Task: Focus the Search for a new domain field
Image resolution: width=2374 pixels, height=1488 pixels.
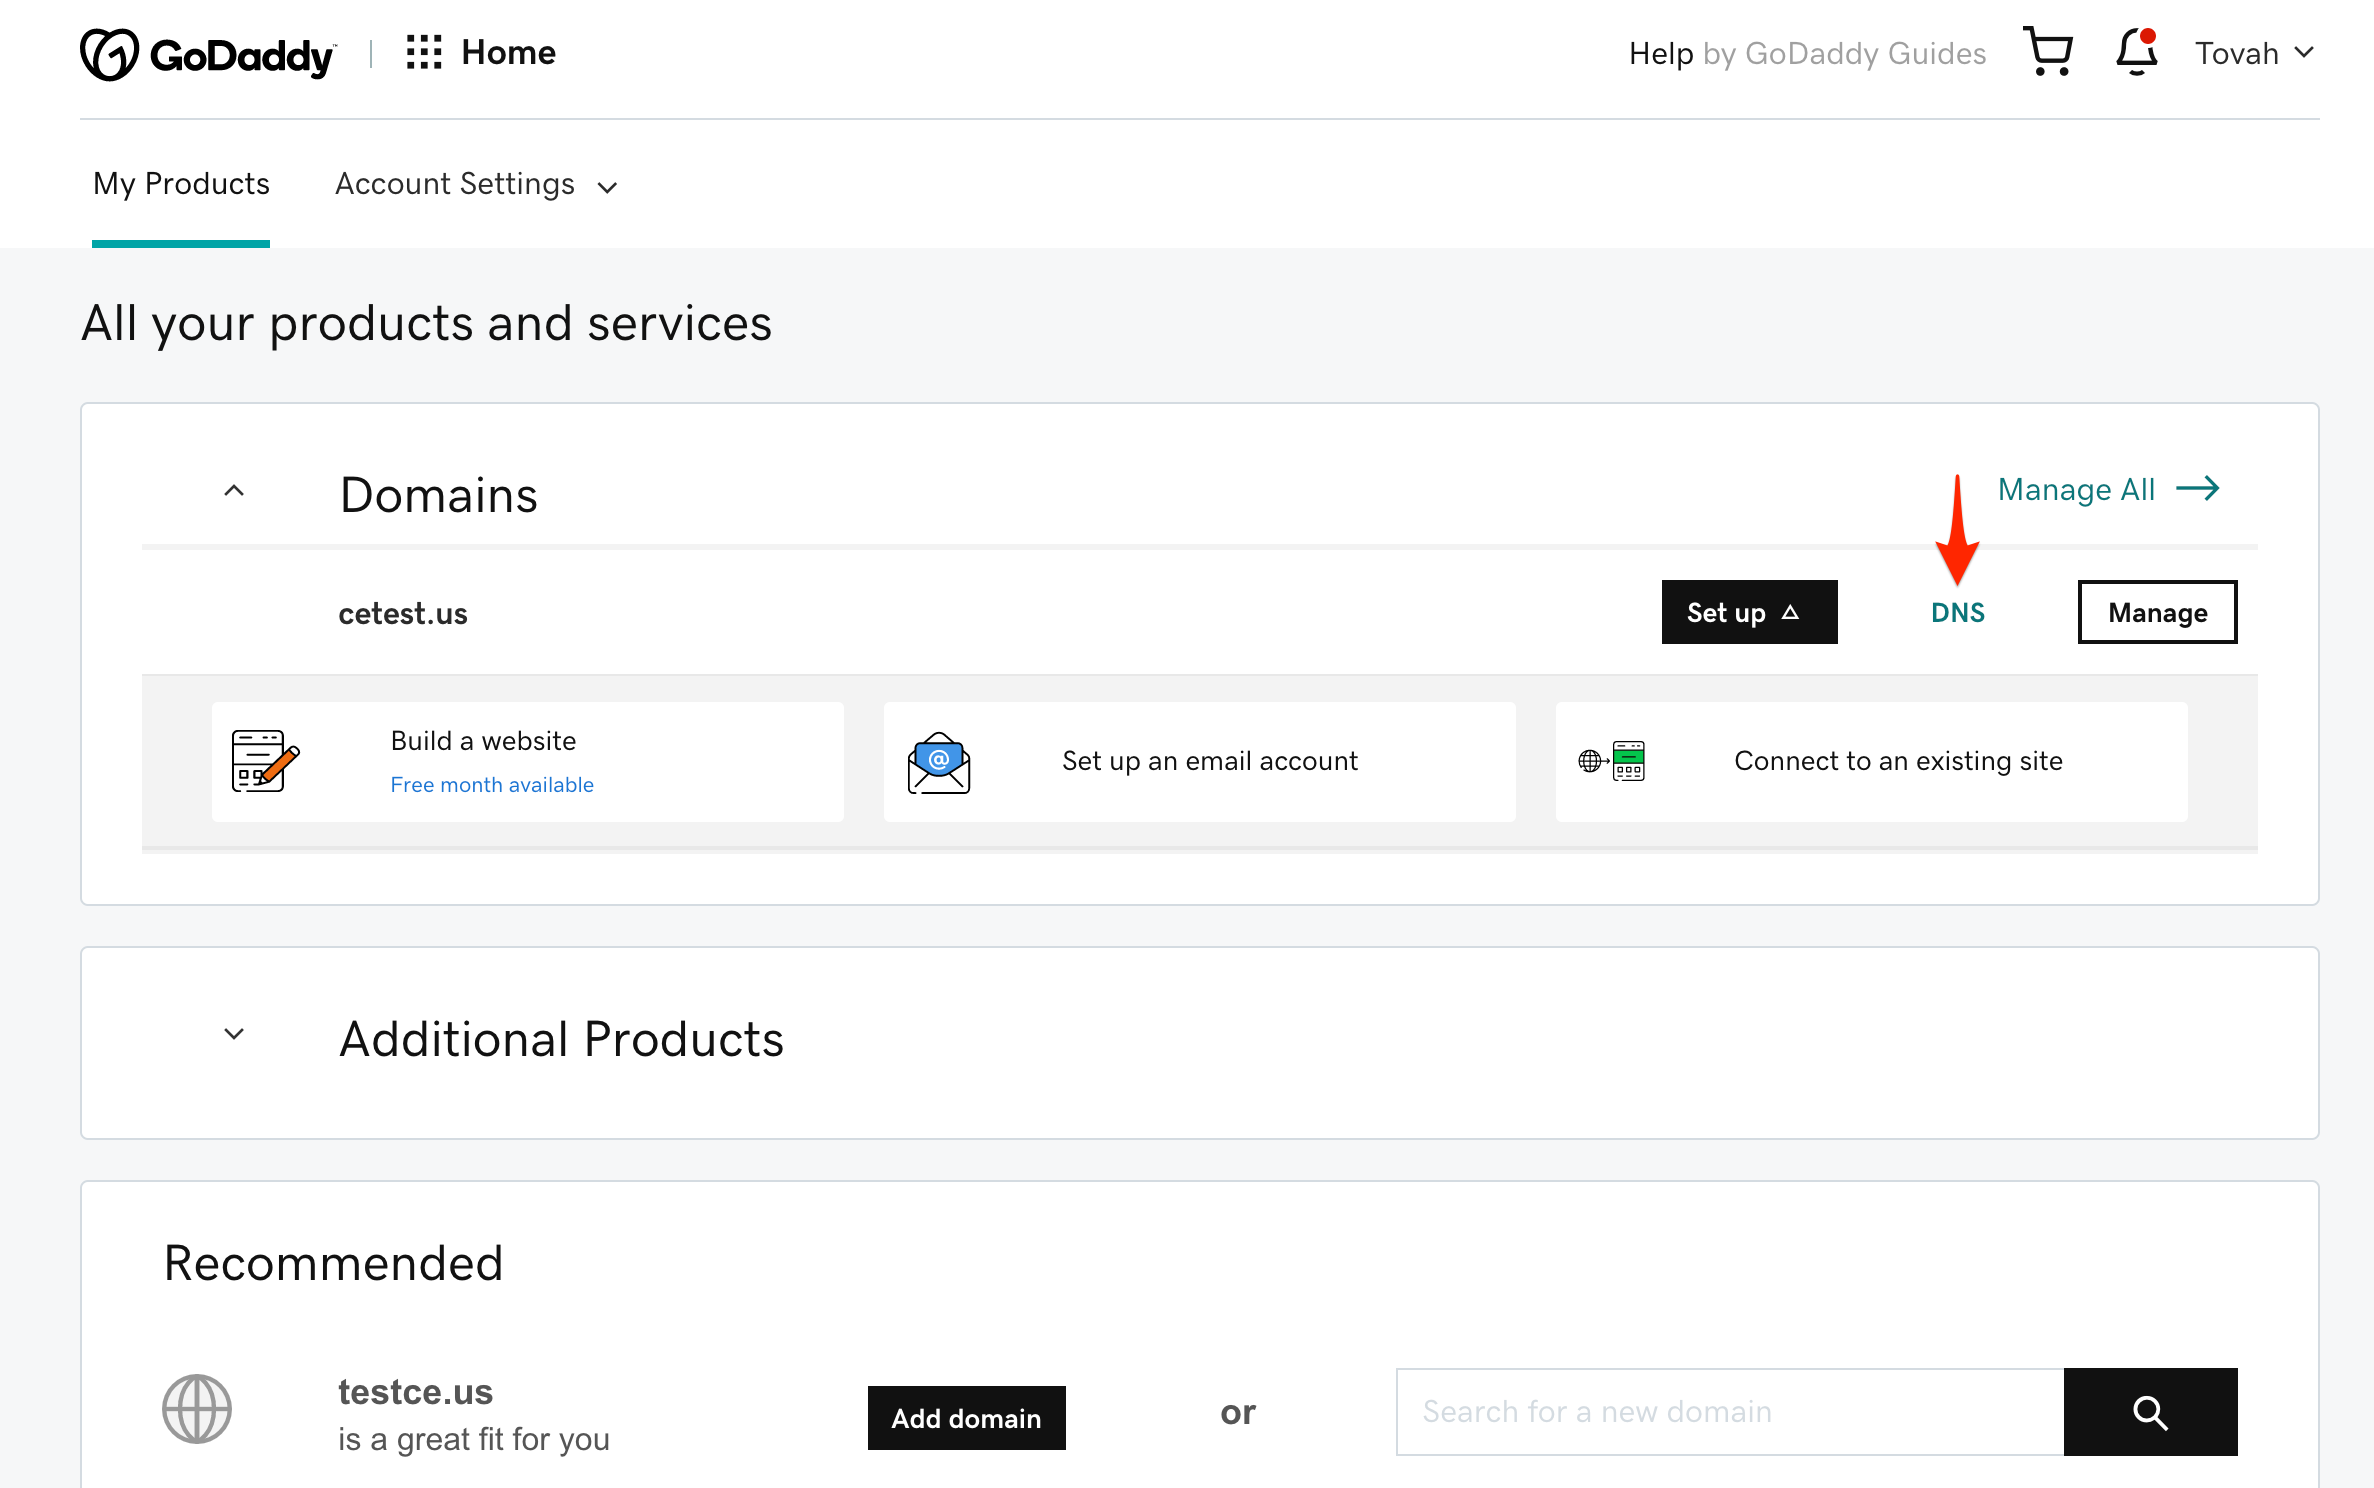Action: [1730, 1412]
